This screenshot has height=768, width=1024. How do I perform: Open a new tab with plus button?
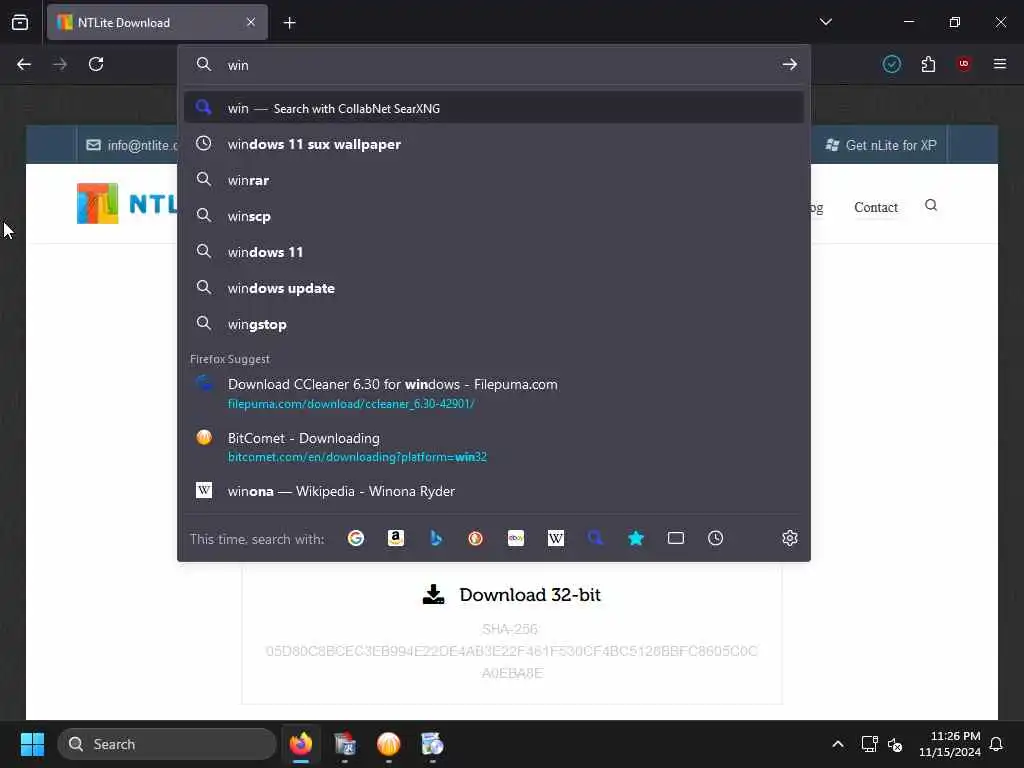click(289, 23)
